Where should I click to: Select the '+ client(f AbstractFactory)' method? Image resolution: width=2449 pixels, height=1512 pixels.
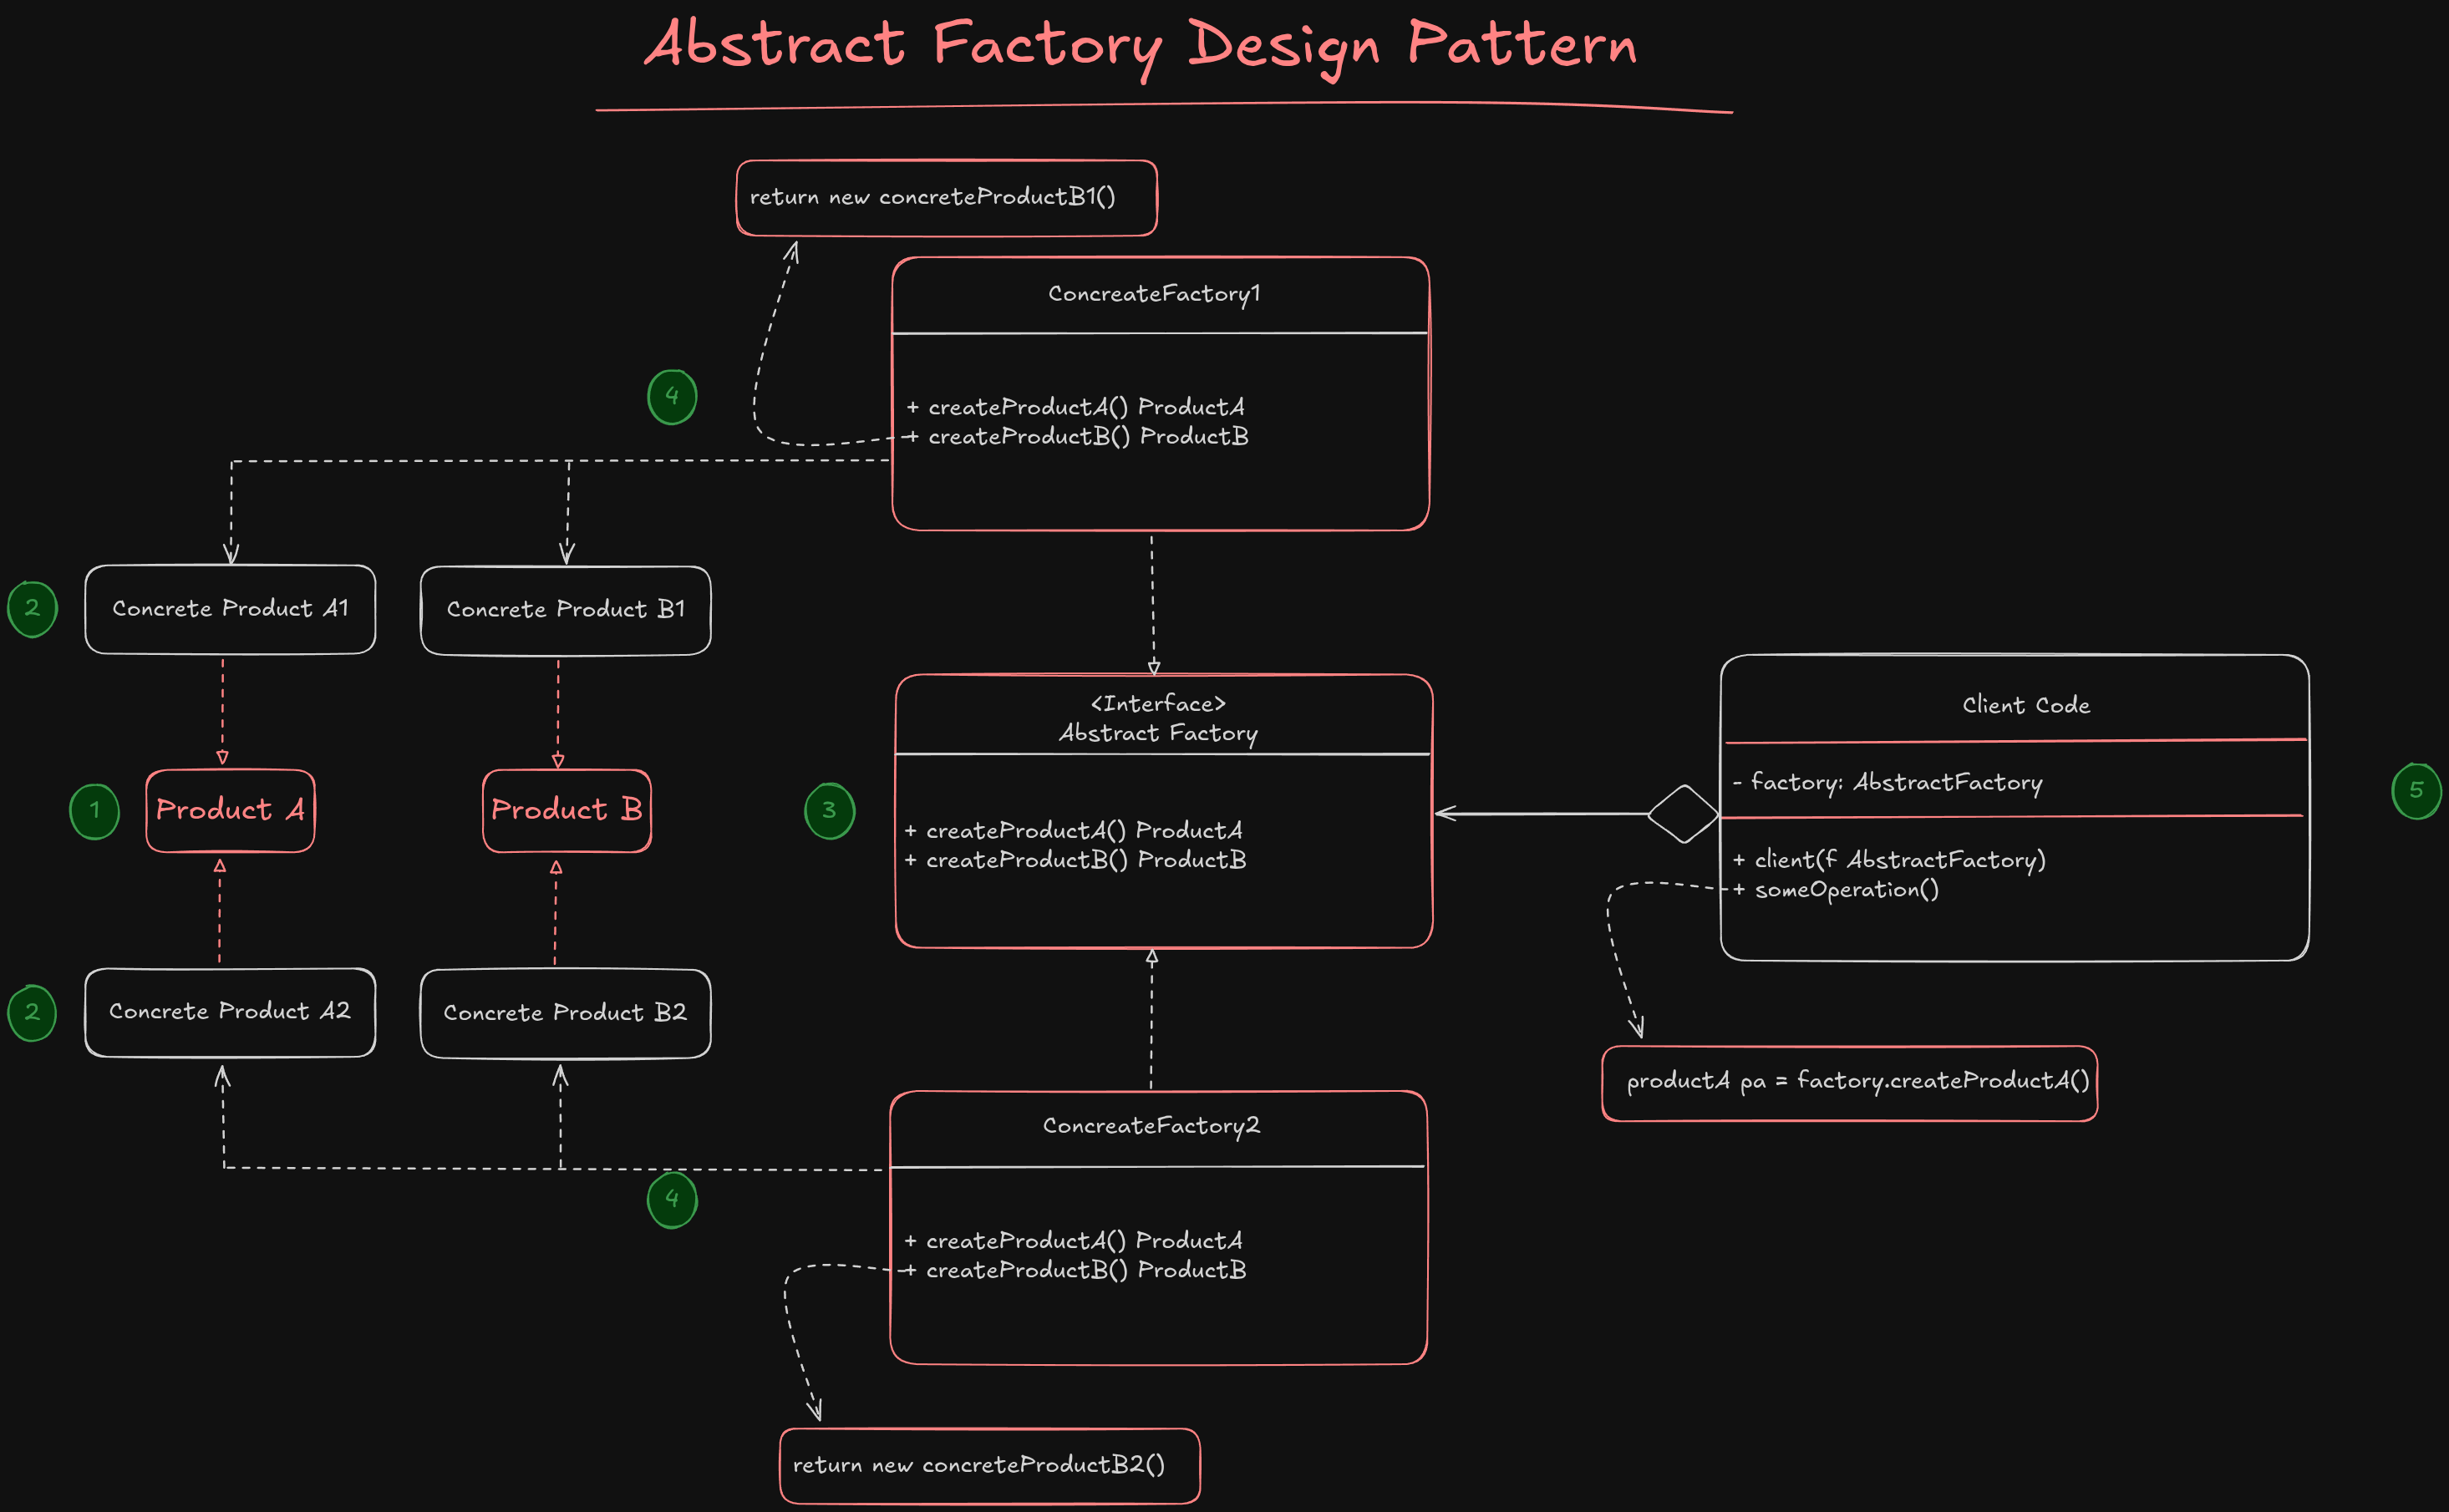point(1889,860)
